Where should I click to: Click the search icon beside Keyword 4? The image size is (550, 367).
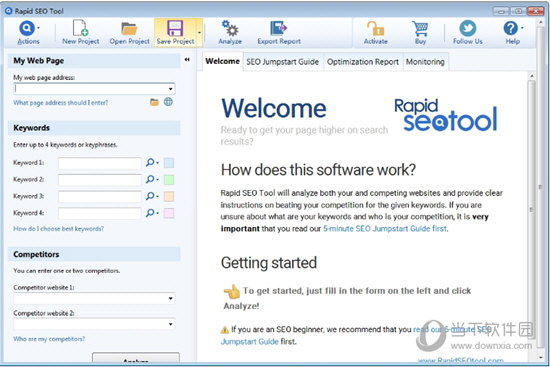150,213
